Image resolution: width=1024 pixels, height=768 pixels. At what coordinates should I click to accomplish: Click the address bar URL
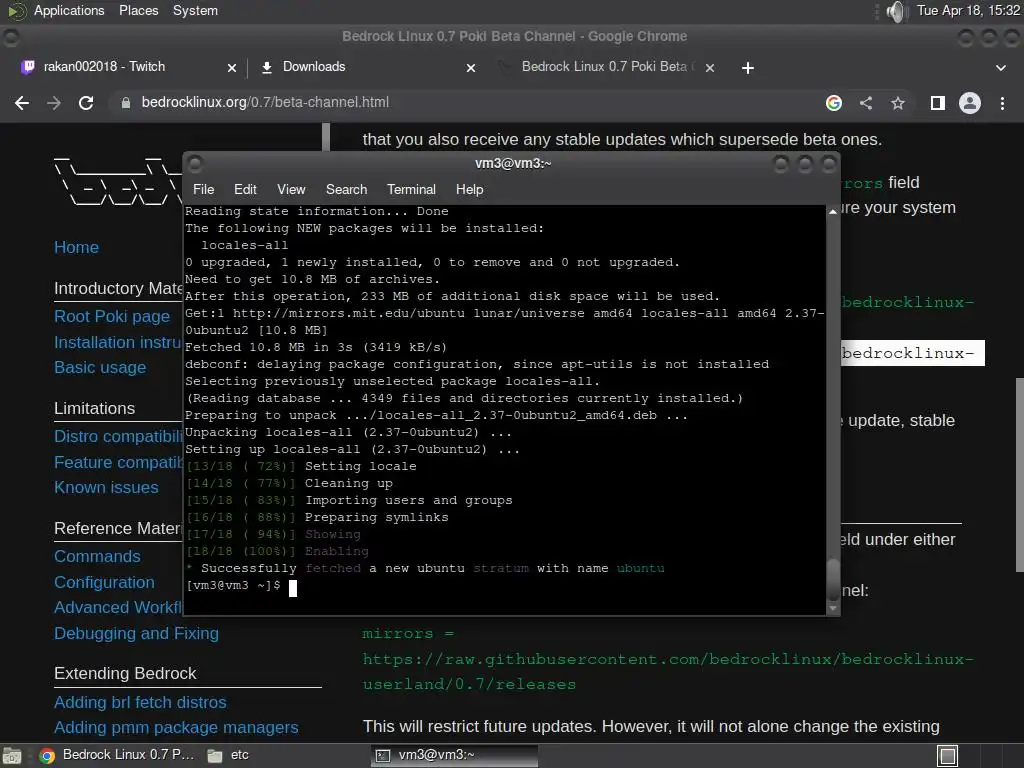point(265,103)
